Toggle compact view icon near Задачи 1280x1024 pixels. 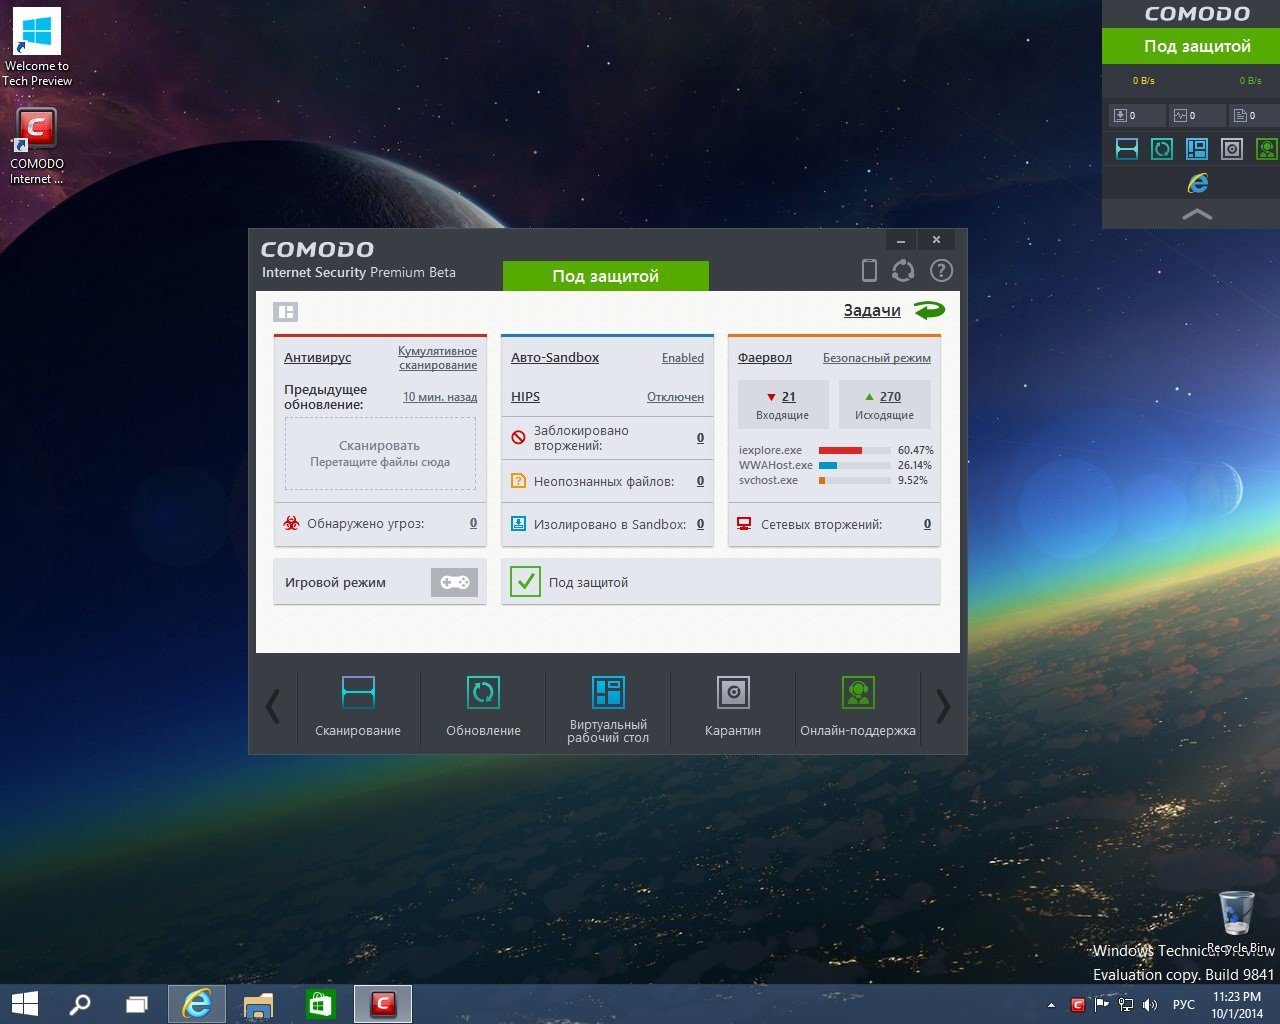click(285, 312)
